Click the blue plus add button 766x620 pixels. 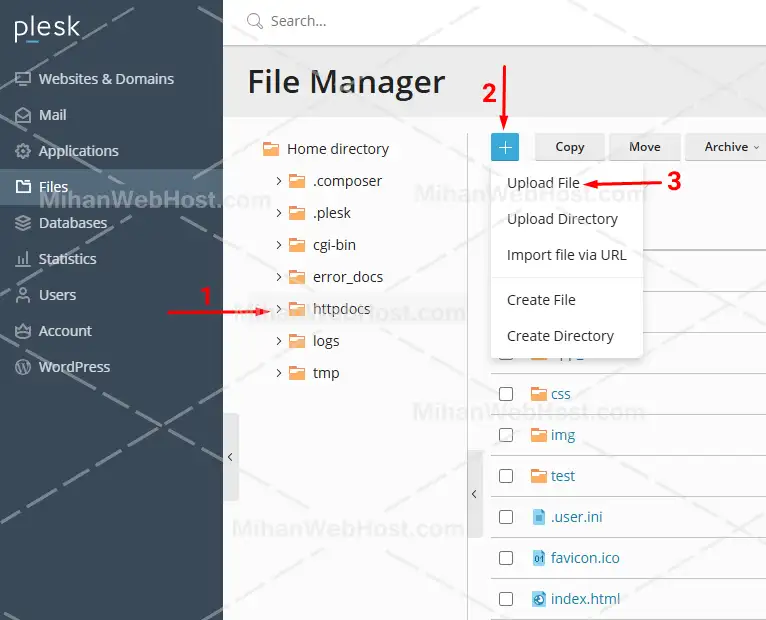(505, 147)
